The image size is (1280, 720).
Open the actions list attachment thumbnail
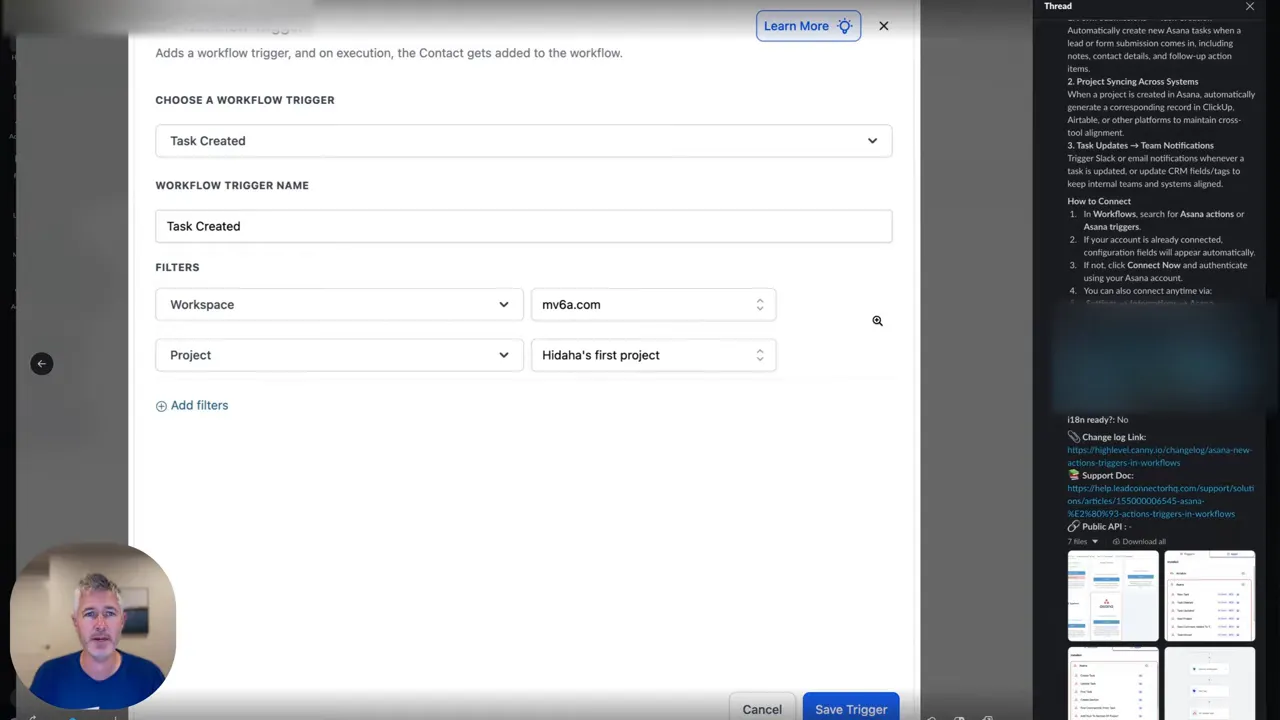pyautogui.click(x=1113, y=683)
